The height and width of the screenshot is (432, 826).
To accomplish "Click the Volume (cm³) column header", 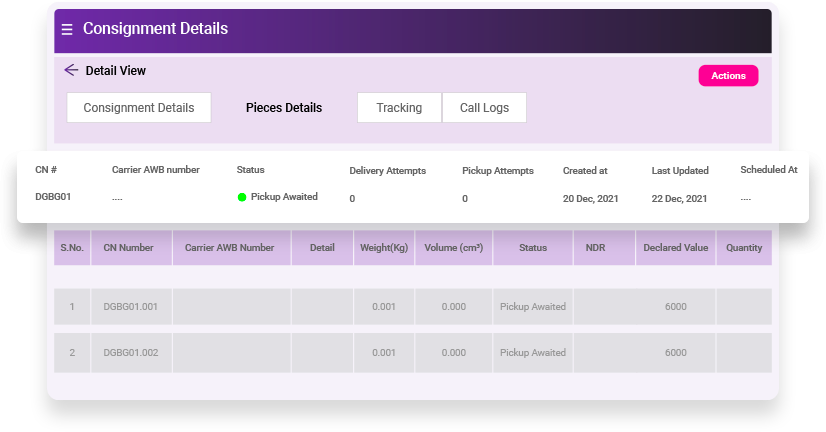I will [x=454, y=248].
